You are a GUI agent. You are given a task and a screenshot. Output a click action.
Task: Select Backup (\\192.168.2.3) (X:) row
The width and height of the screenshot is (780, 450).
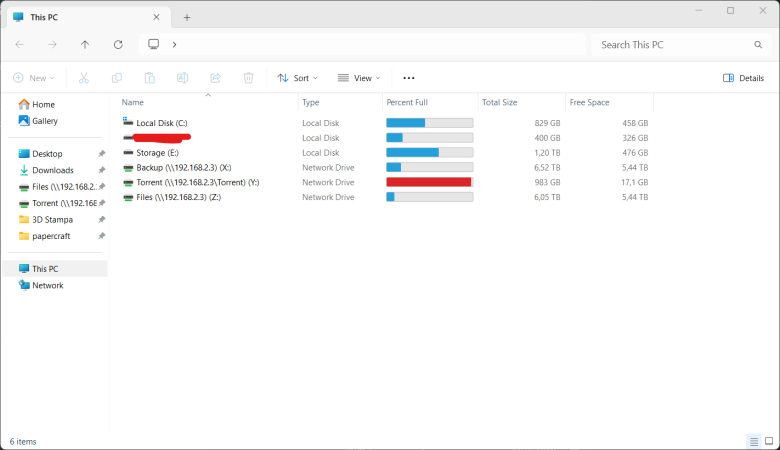[x=184, y=168]
